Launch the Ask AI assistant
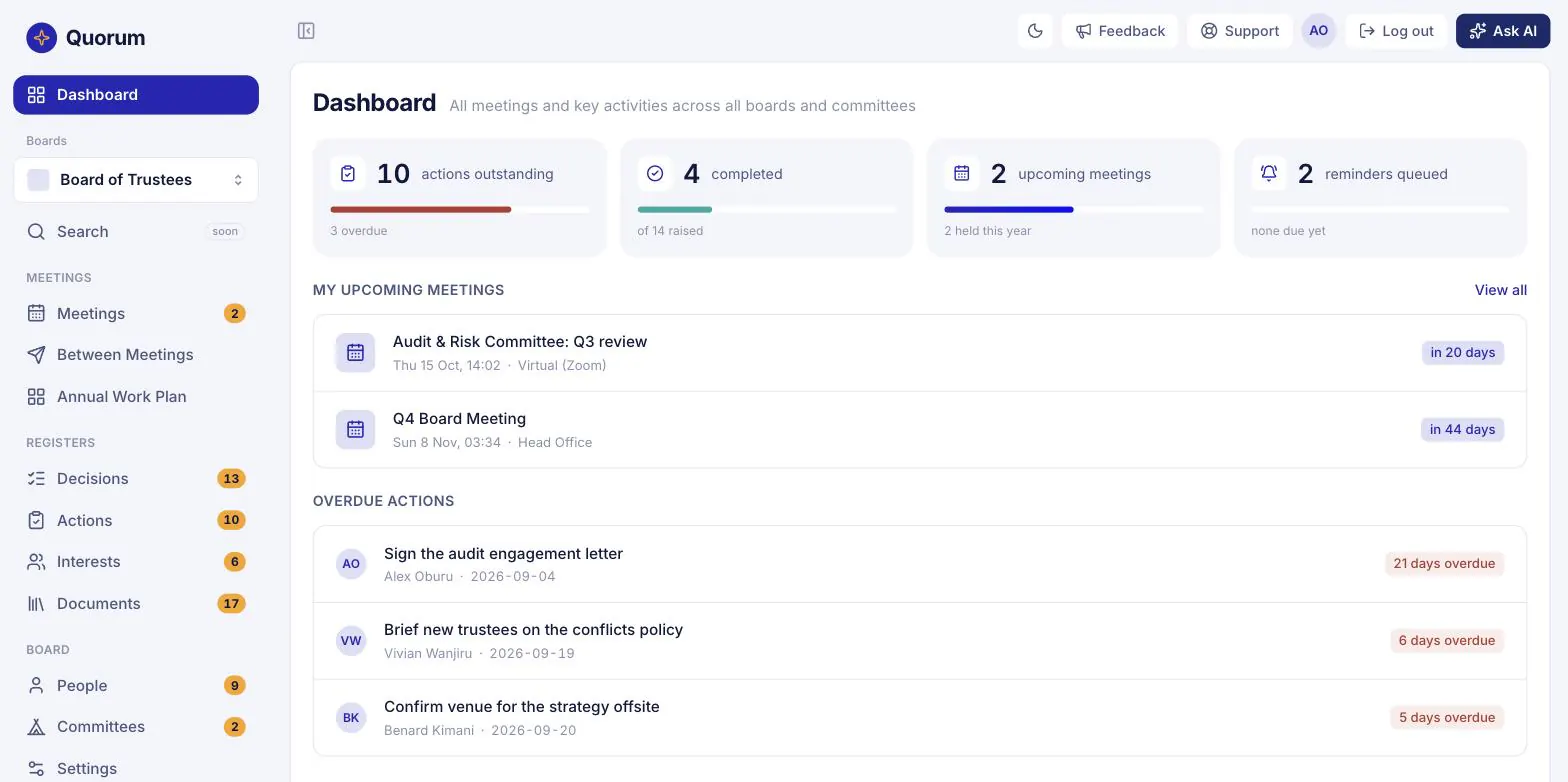Viewport: 1568px width, 782px height. [x=1503, y=31]
